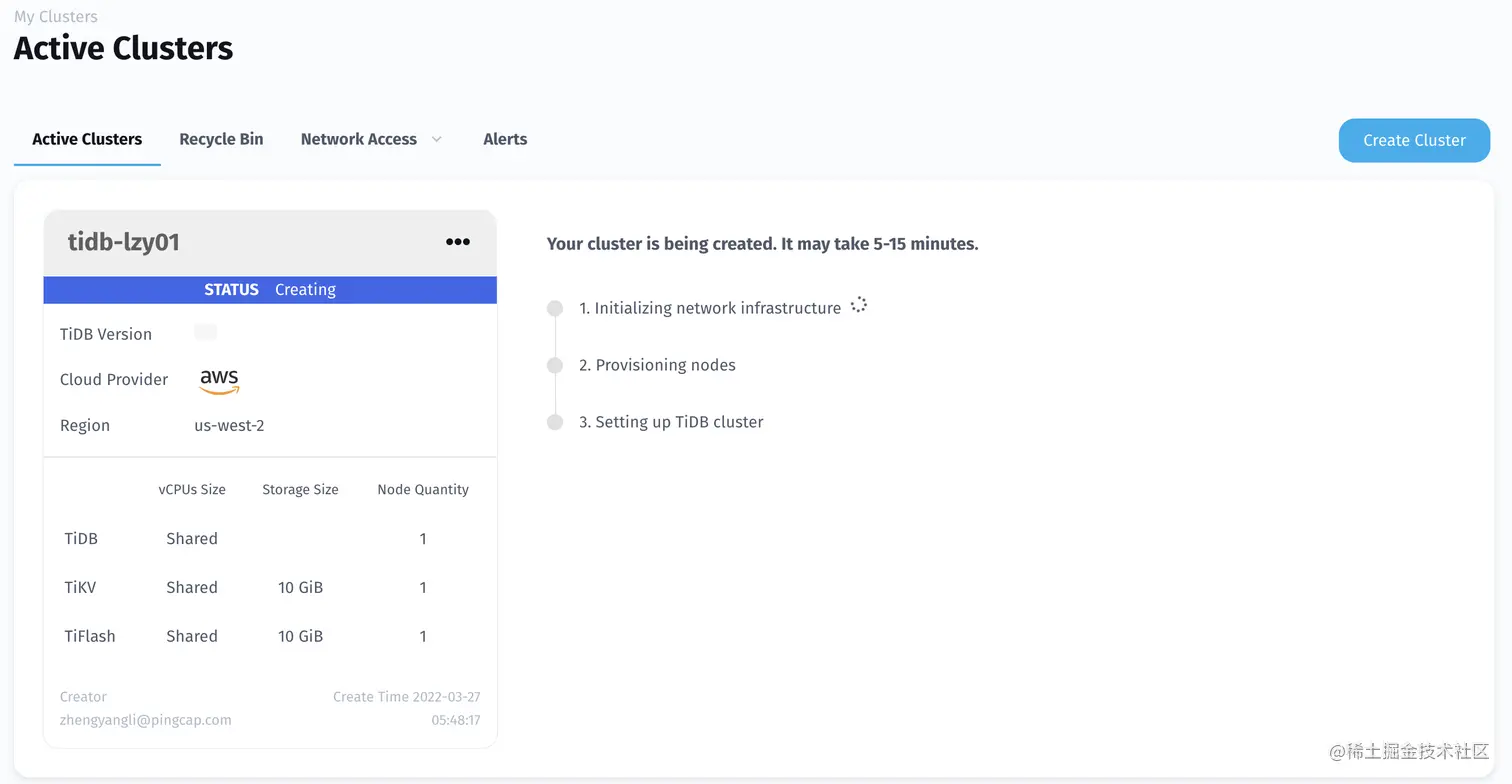The height and width of the screenshot is (784, 1512).
Task: Click the loading spinner beside network infrastructure
Action: pyautogui.click(x=858, y=306)
